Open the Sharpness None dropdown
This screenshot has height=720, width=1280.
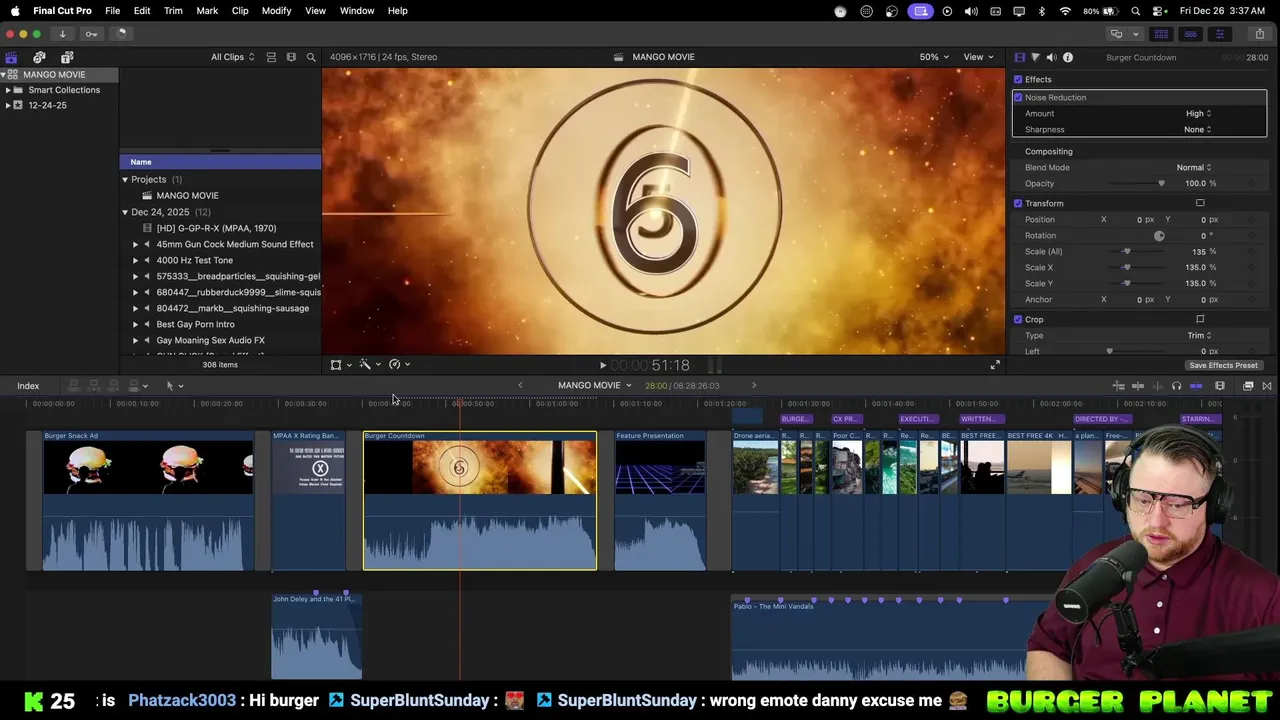pyautogui.click(x=1197, y=129)
